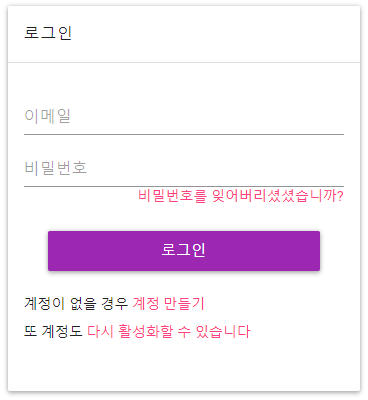Screen dimensions: 368x400
Task: Click the 이메일 placeholder label
Action: (47, 116)
